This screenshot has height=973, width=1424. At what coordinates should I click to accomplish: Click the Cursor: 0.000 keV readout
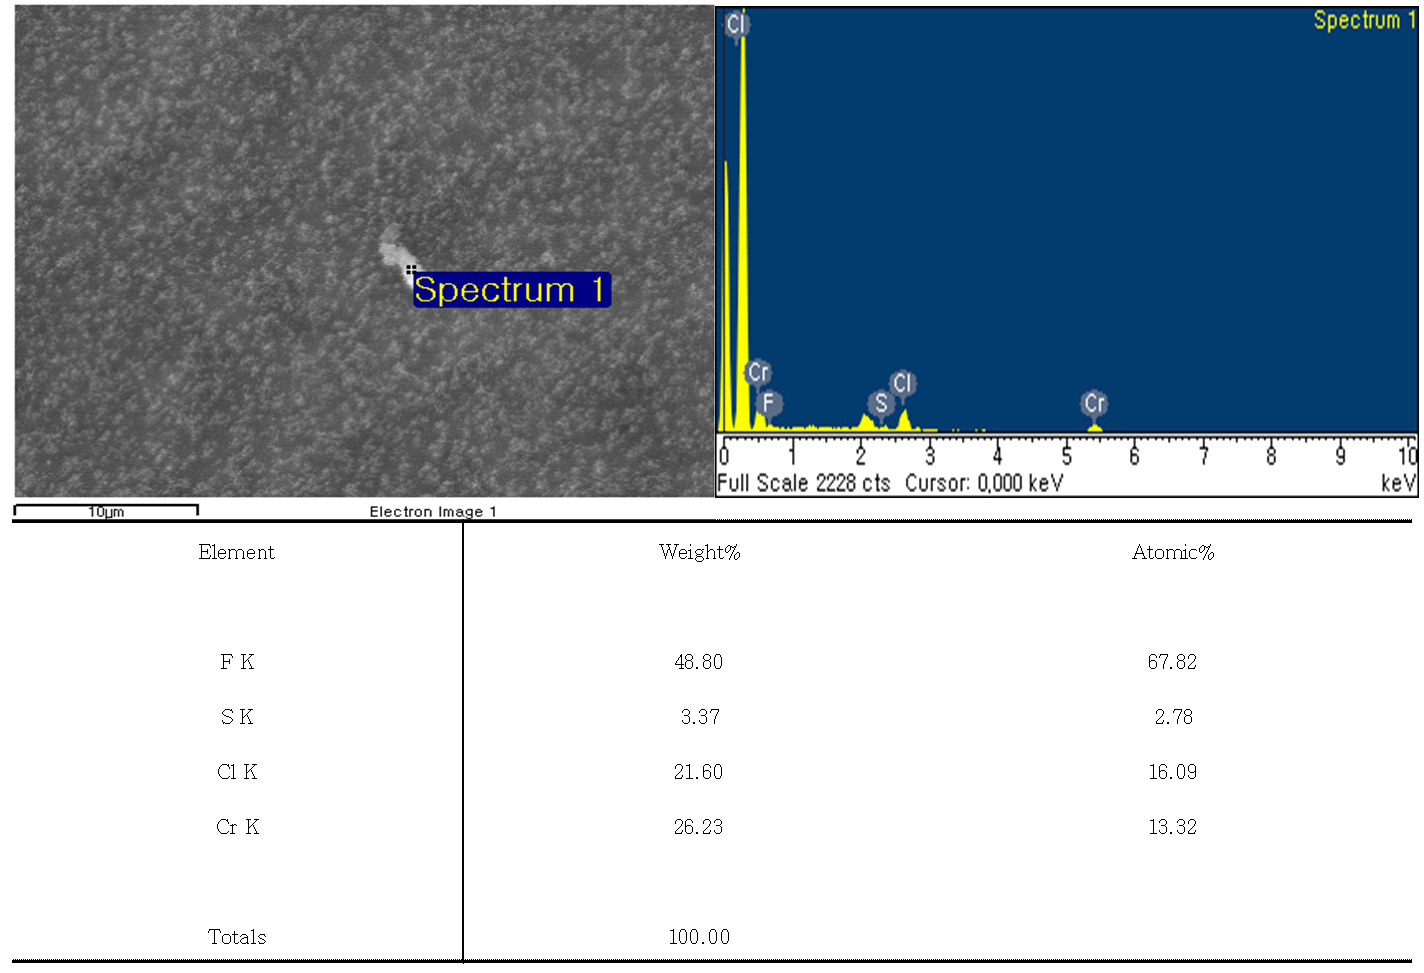point(984,483)
